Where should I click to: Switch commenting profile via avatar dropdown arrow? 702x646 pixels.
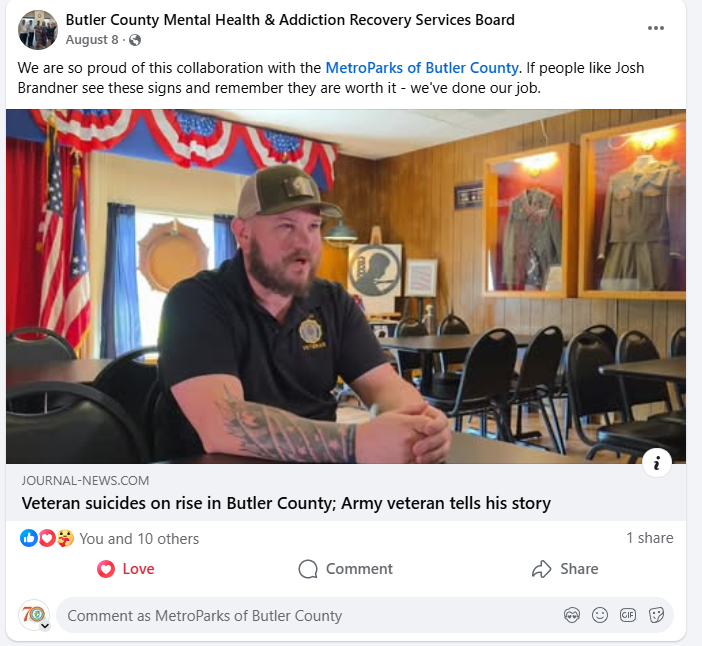tap(45, 626)
